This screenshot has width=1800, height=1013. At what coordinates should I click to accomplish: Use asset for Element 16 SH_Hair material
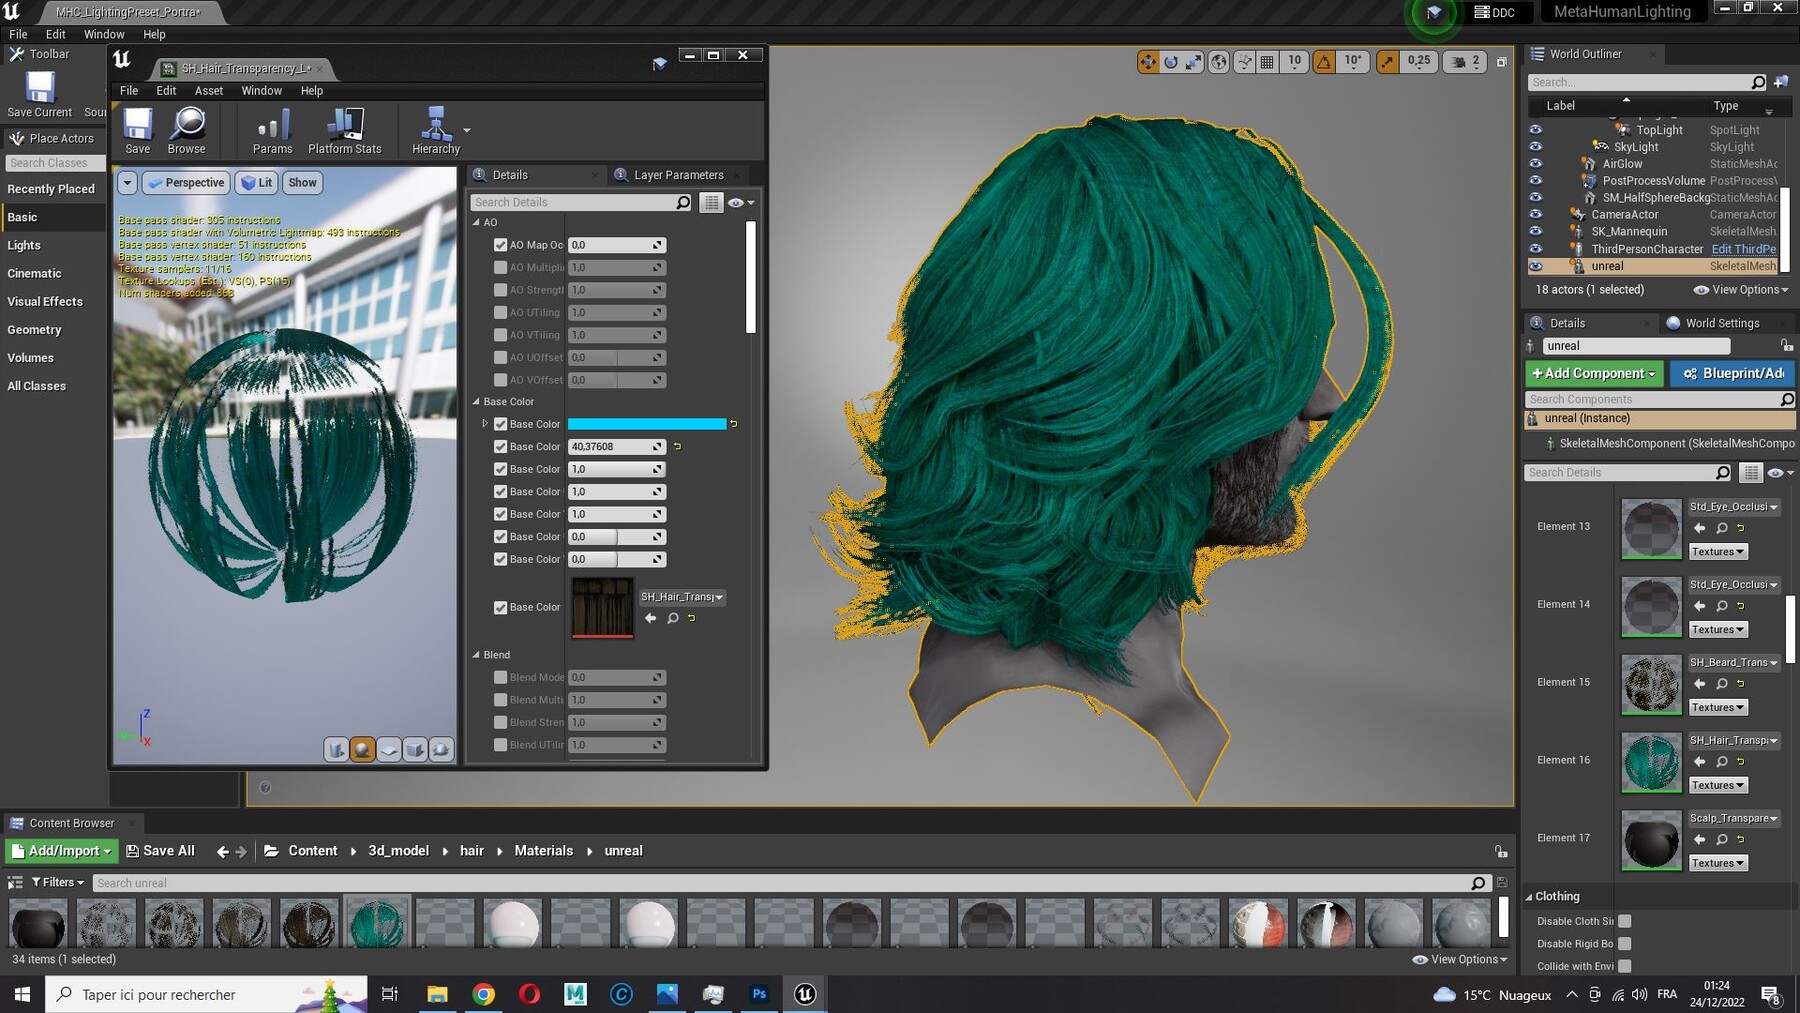1700,761
